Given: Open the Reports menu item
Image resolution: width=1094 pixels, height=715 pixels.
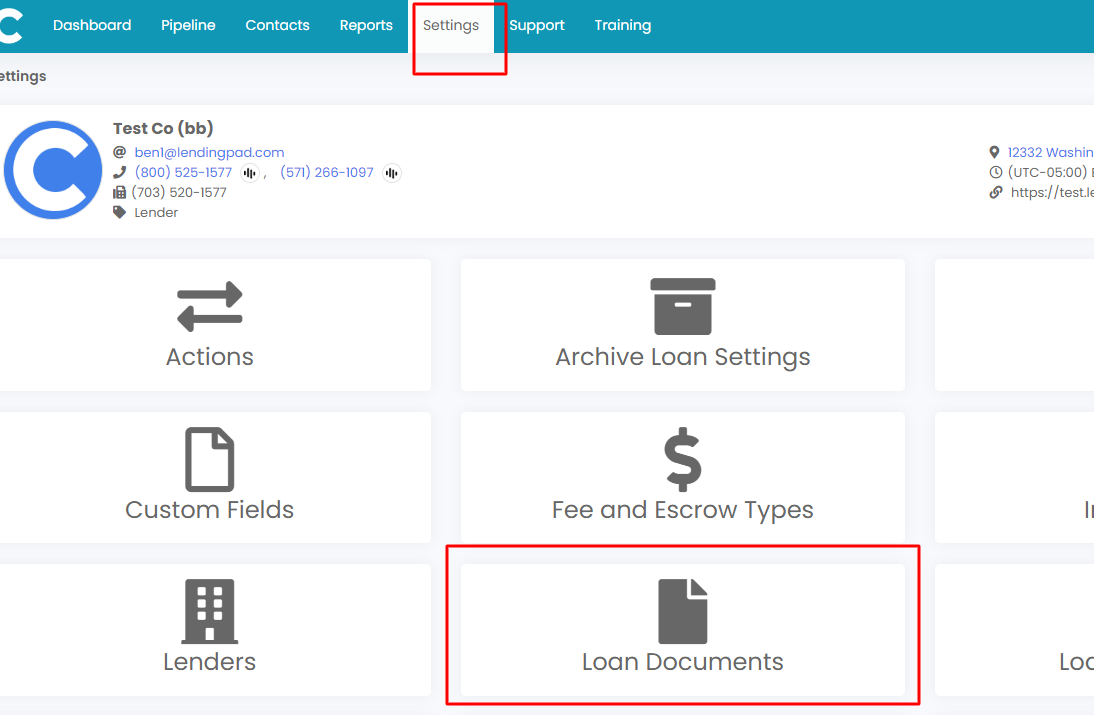Looking at the screenshot, I should coord(366,26).
